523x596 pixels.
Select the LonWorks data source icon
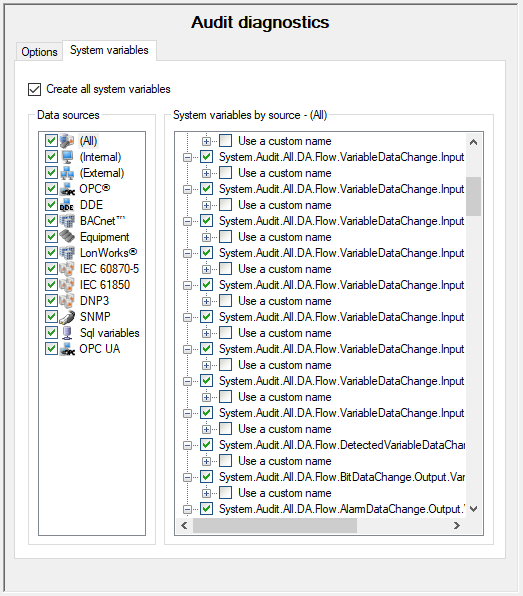(67, 253)
